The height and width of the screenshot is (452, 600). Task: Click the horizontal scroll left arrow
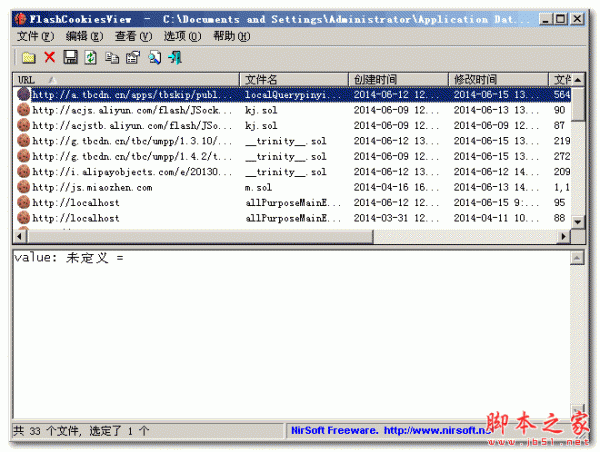[20, 237]
